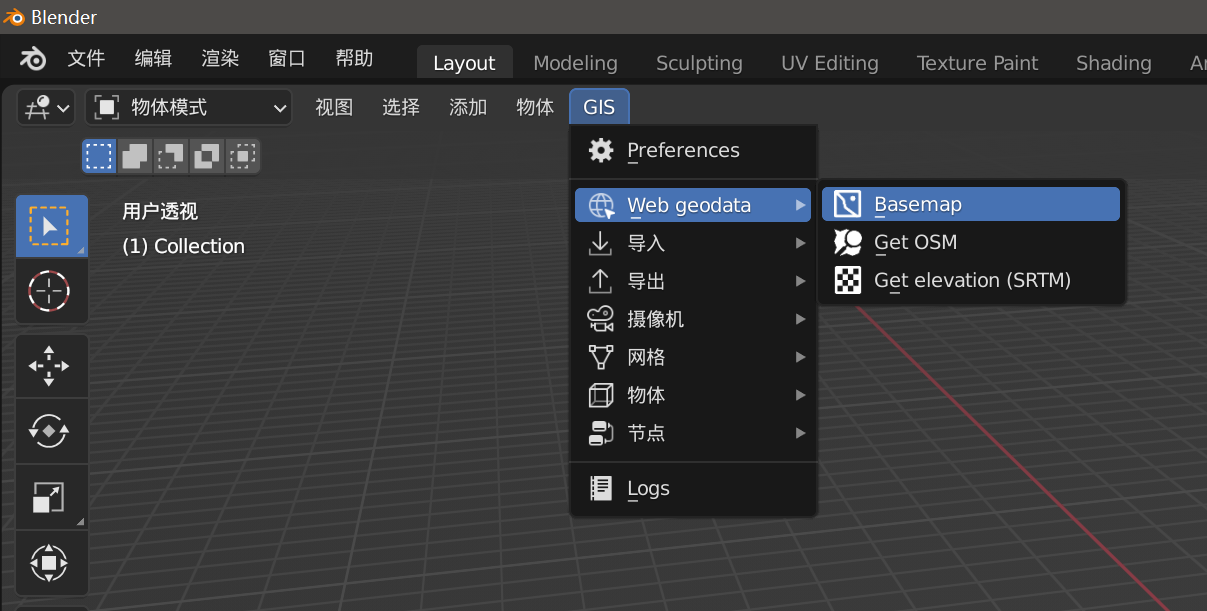Open the 窗口 menu
The width and height of the screenshot is (1207, 611).
click(x=287, y=59)
